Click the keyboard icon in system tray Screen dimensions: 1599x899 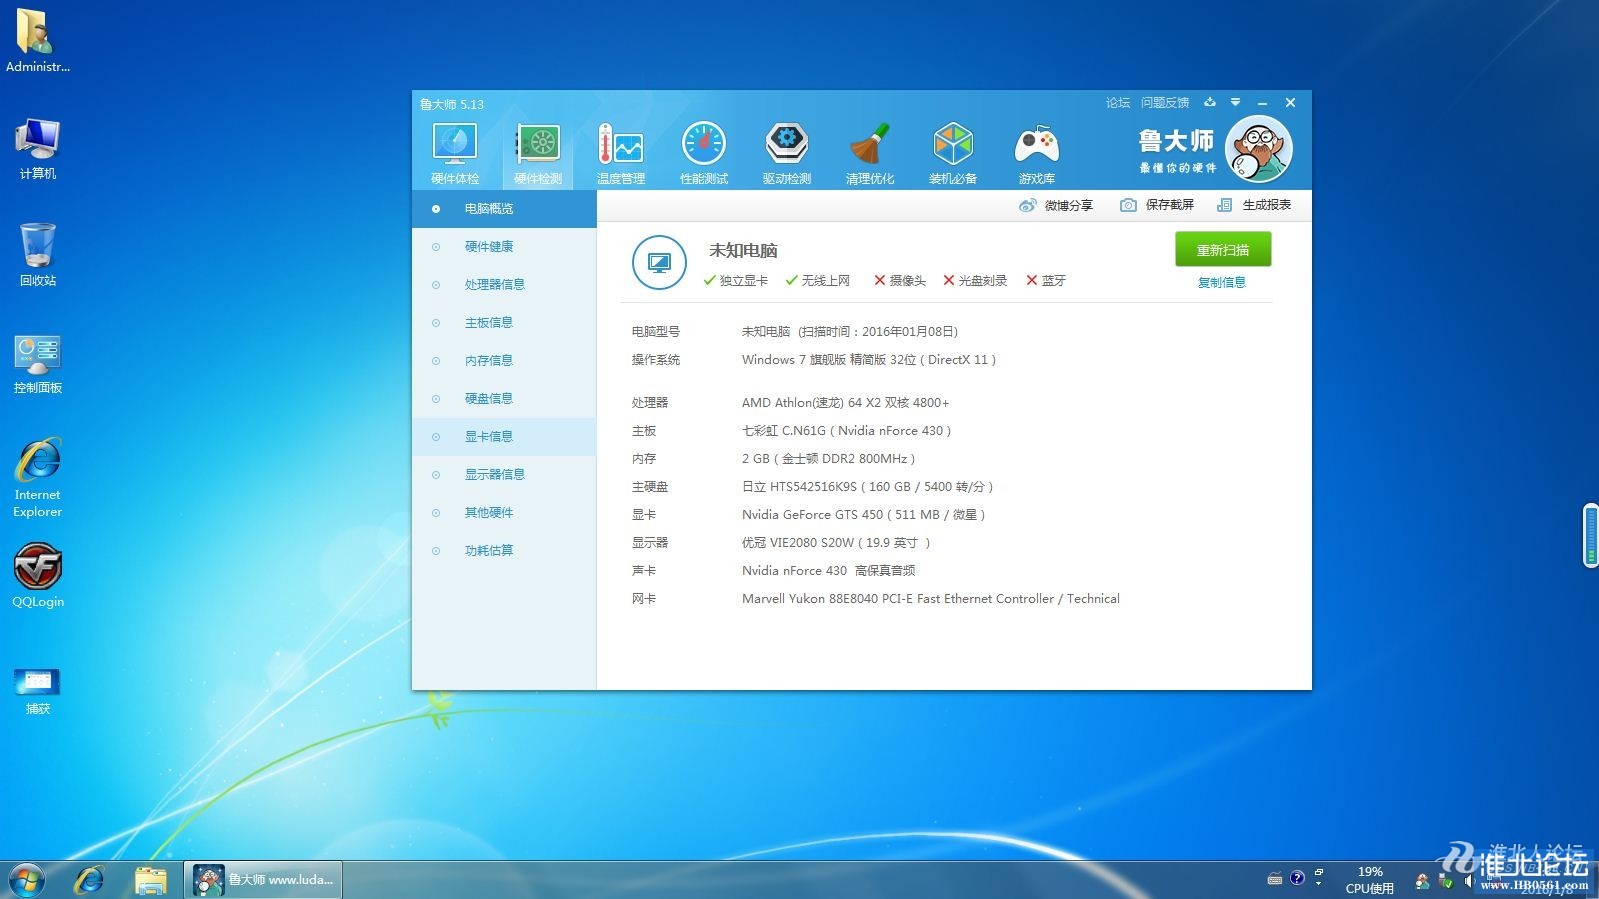(x=1274, y=879)
